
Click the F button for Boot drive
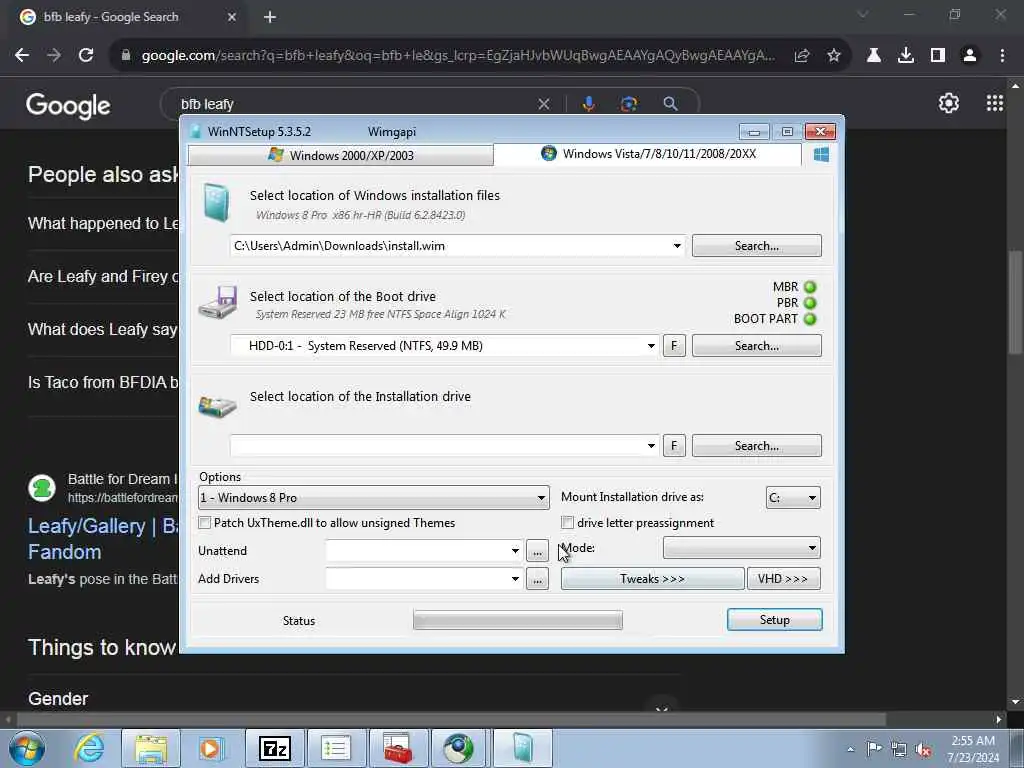coord(674,346)
